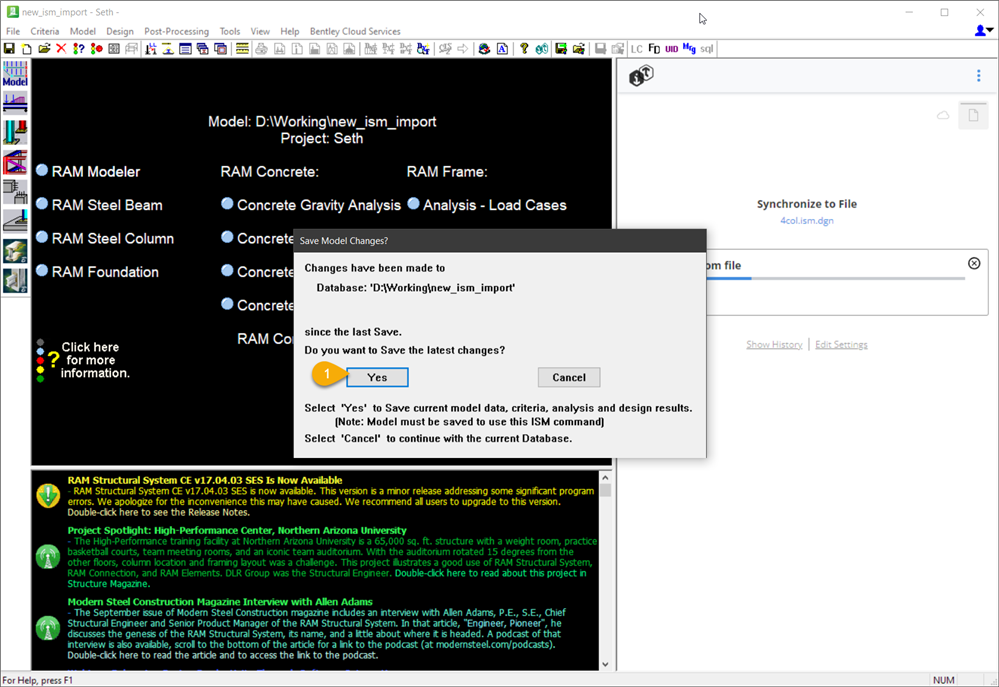Image resolution: width=999 pixels, height=687 pixels.
Task: Open the foundation module icon in sidebar
Action: (x=15, y=221)
